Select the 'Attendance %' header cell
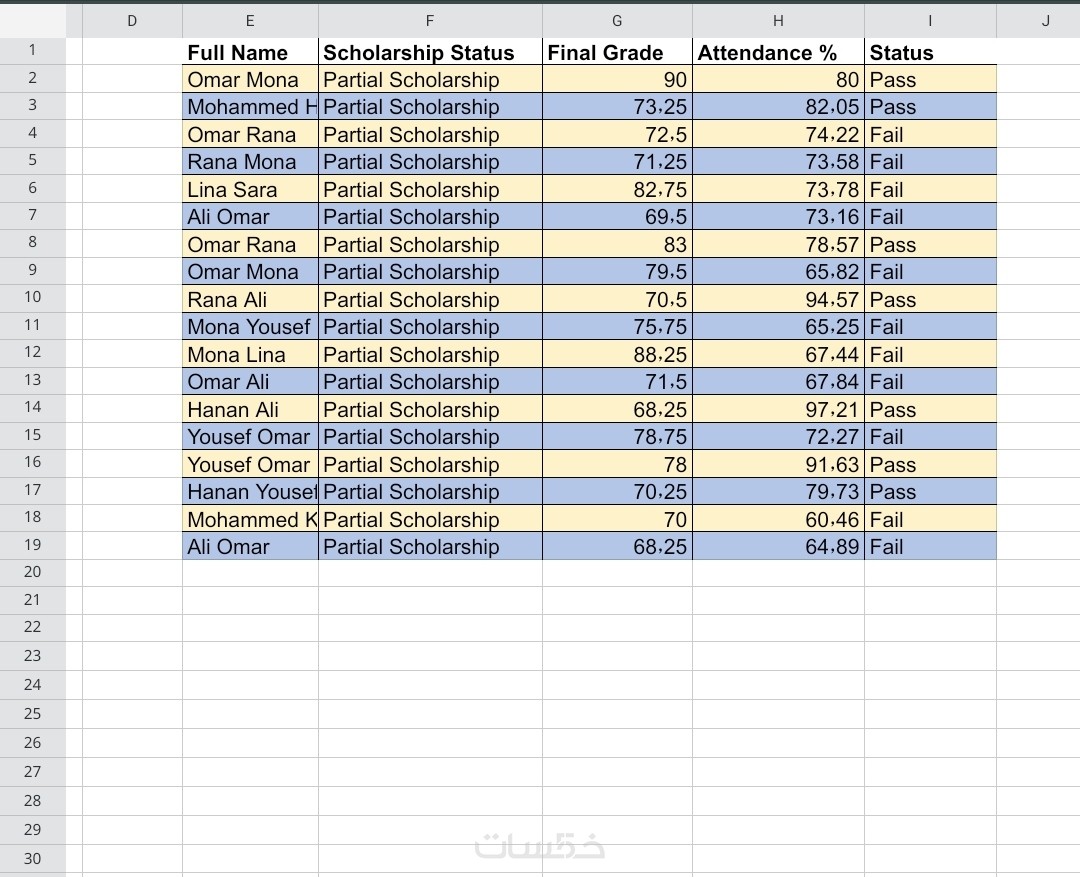 tap(778, 53)
